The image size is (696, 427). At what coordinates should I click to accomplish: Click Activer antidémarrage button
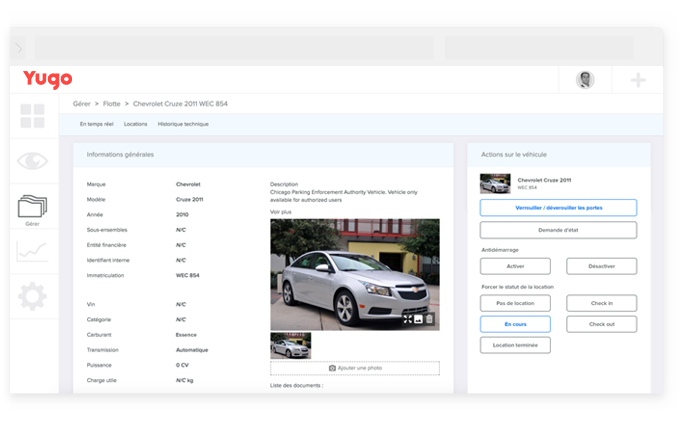(515, 266)
